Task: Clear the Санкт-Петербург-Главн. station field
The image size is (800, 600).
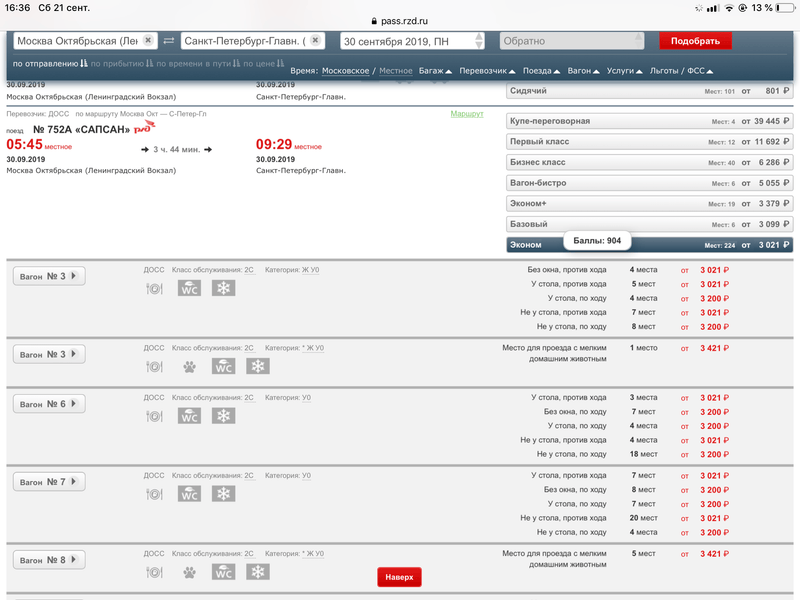Action: [x=315, y=41]
